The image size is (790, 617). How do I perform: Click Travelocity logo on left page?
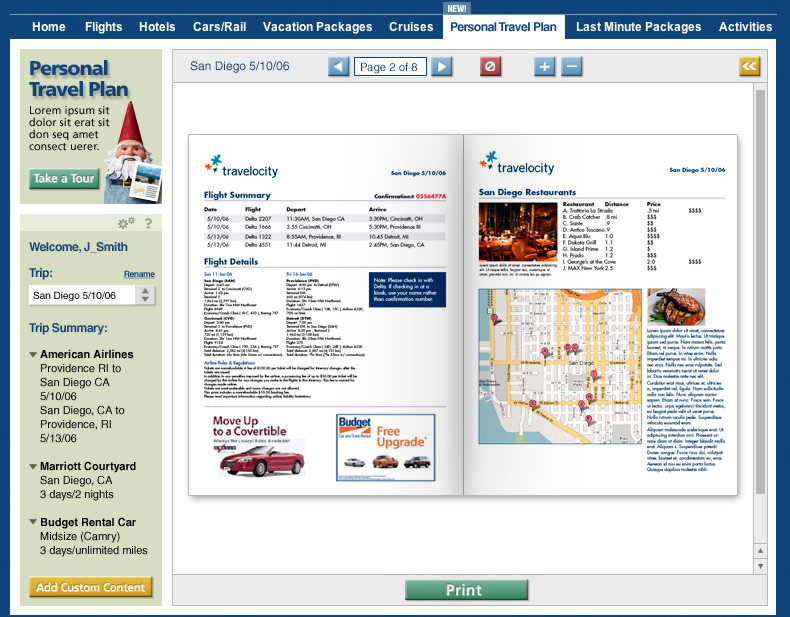[x=241, y=167]
